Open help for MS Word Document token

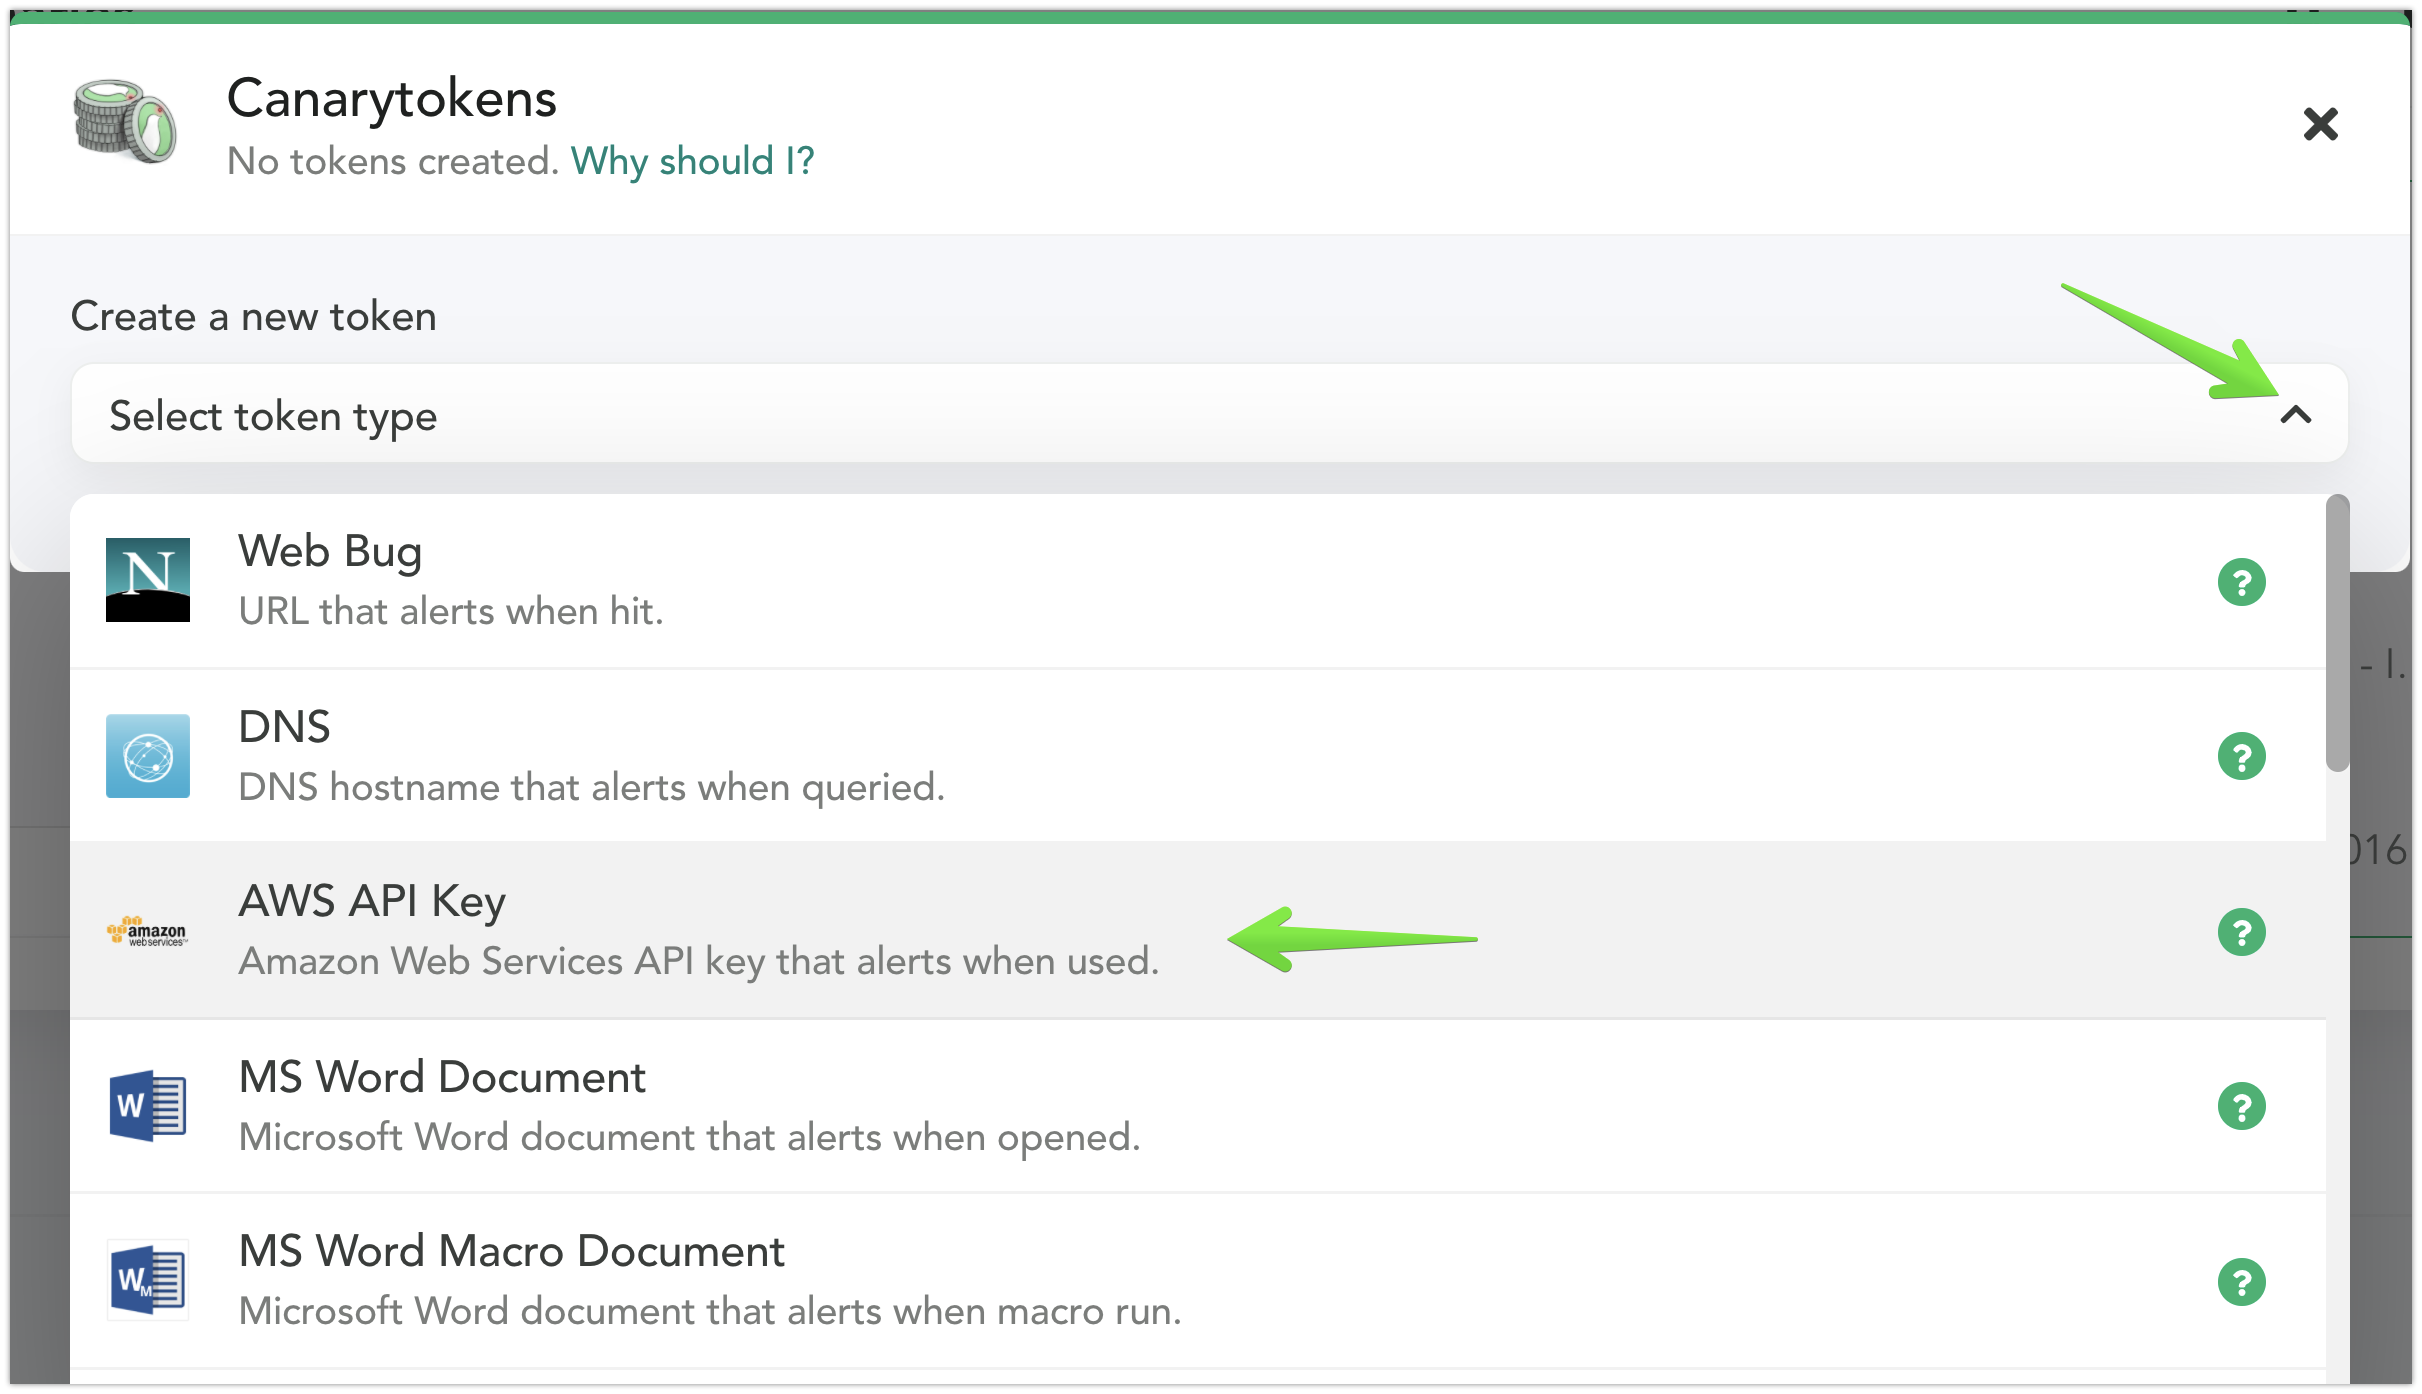[x=2241, y=1107]
